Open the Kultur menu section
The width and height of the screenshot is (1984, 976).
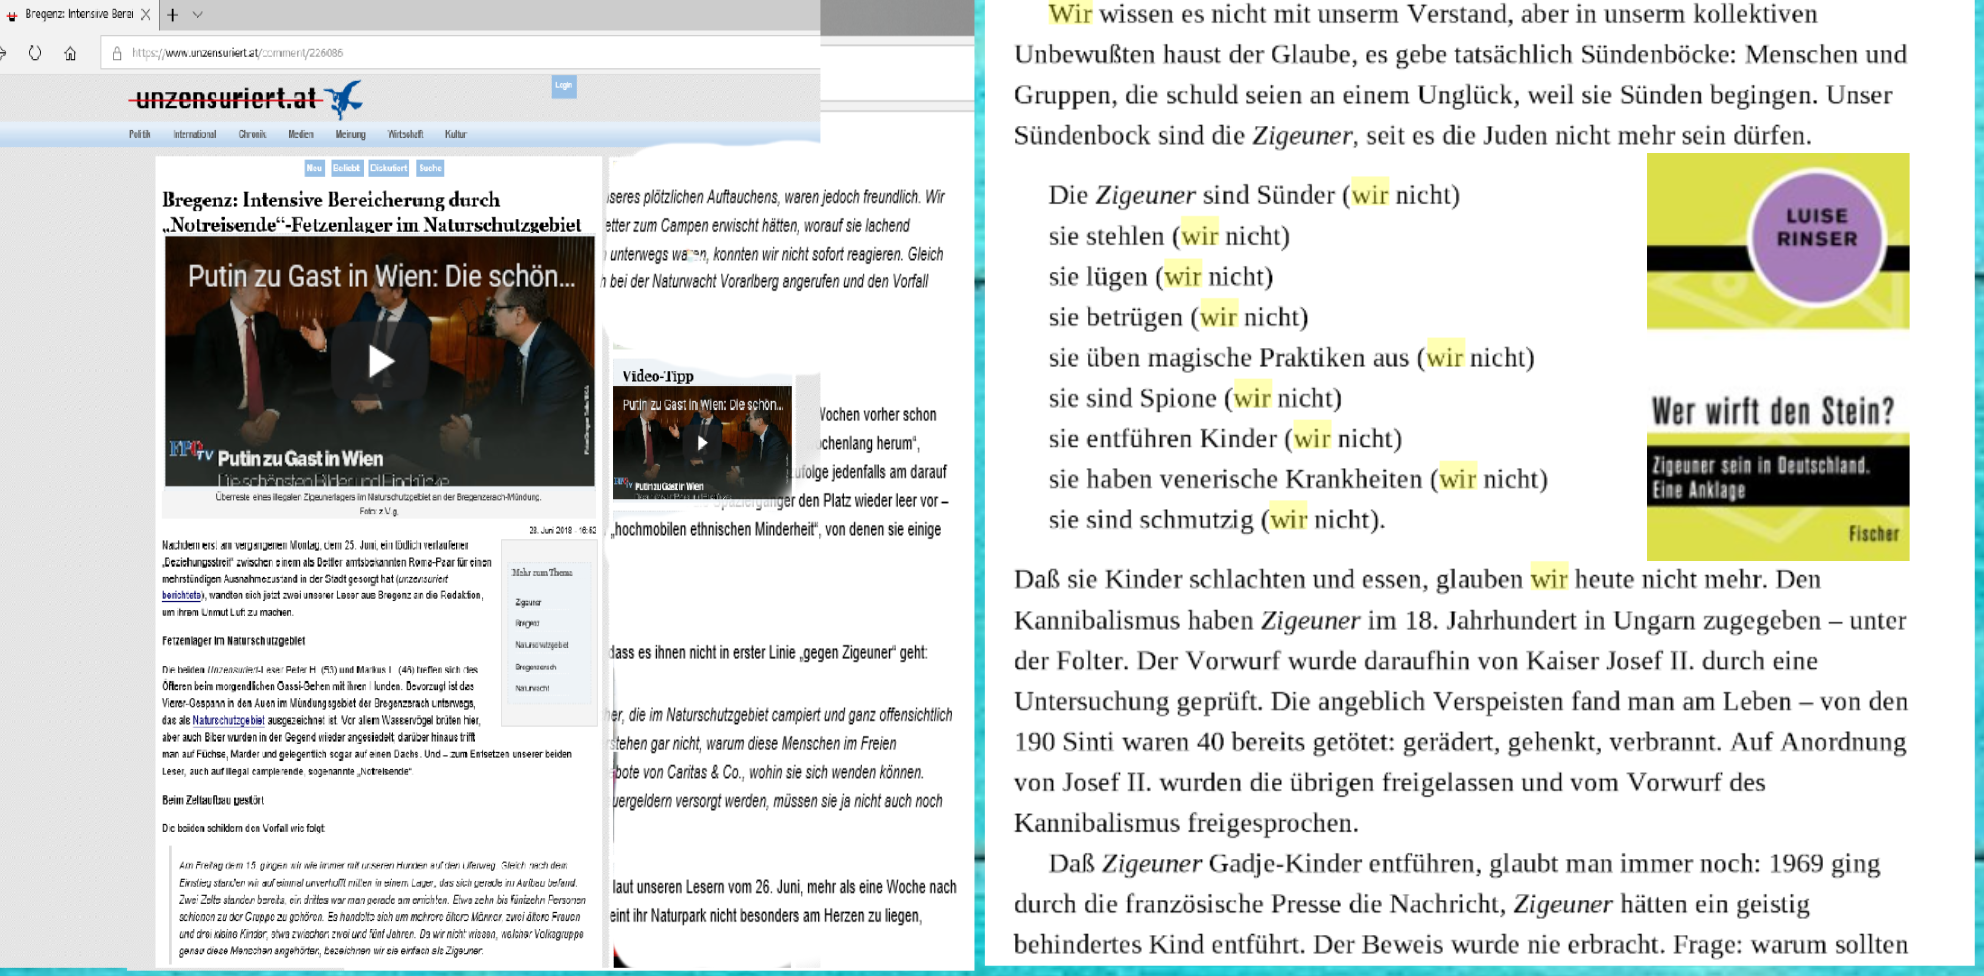click(456, 134)
